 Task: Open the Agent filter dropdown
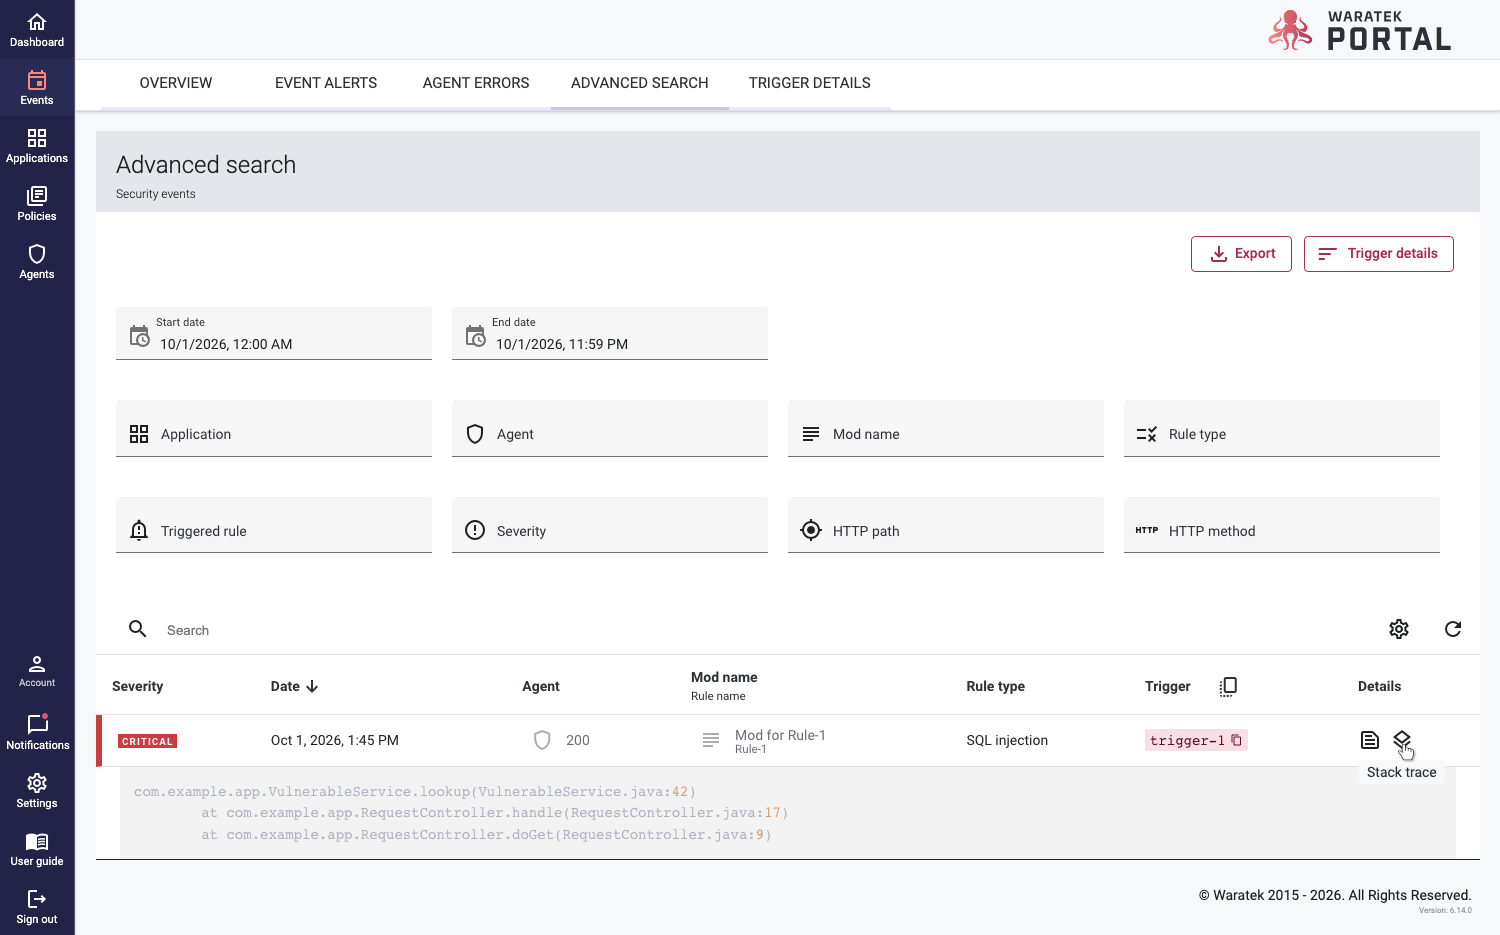point(610,429)
